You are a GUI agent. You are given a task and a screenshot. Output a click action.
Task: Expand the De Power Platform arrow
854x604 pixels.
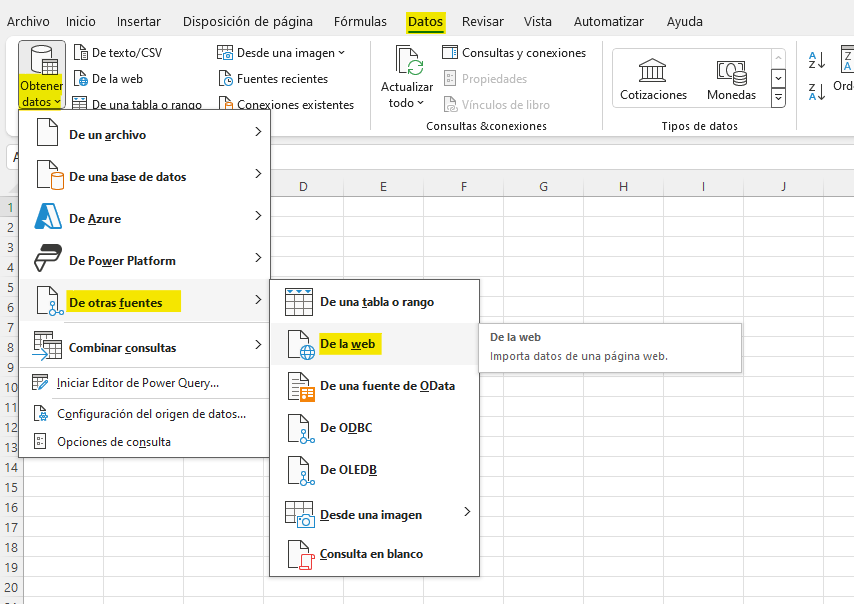pyautogui.click(x=258, y=258)
